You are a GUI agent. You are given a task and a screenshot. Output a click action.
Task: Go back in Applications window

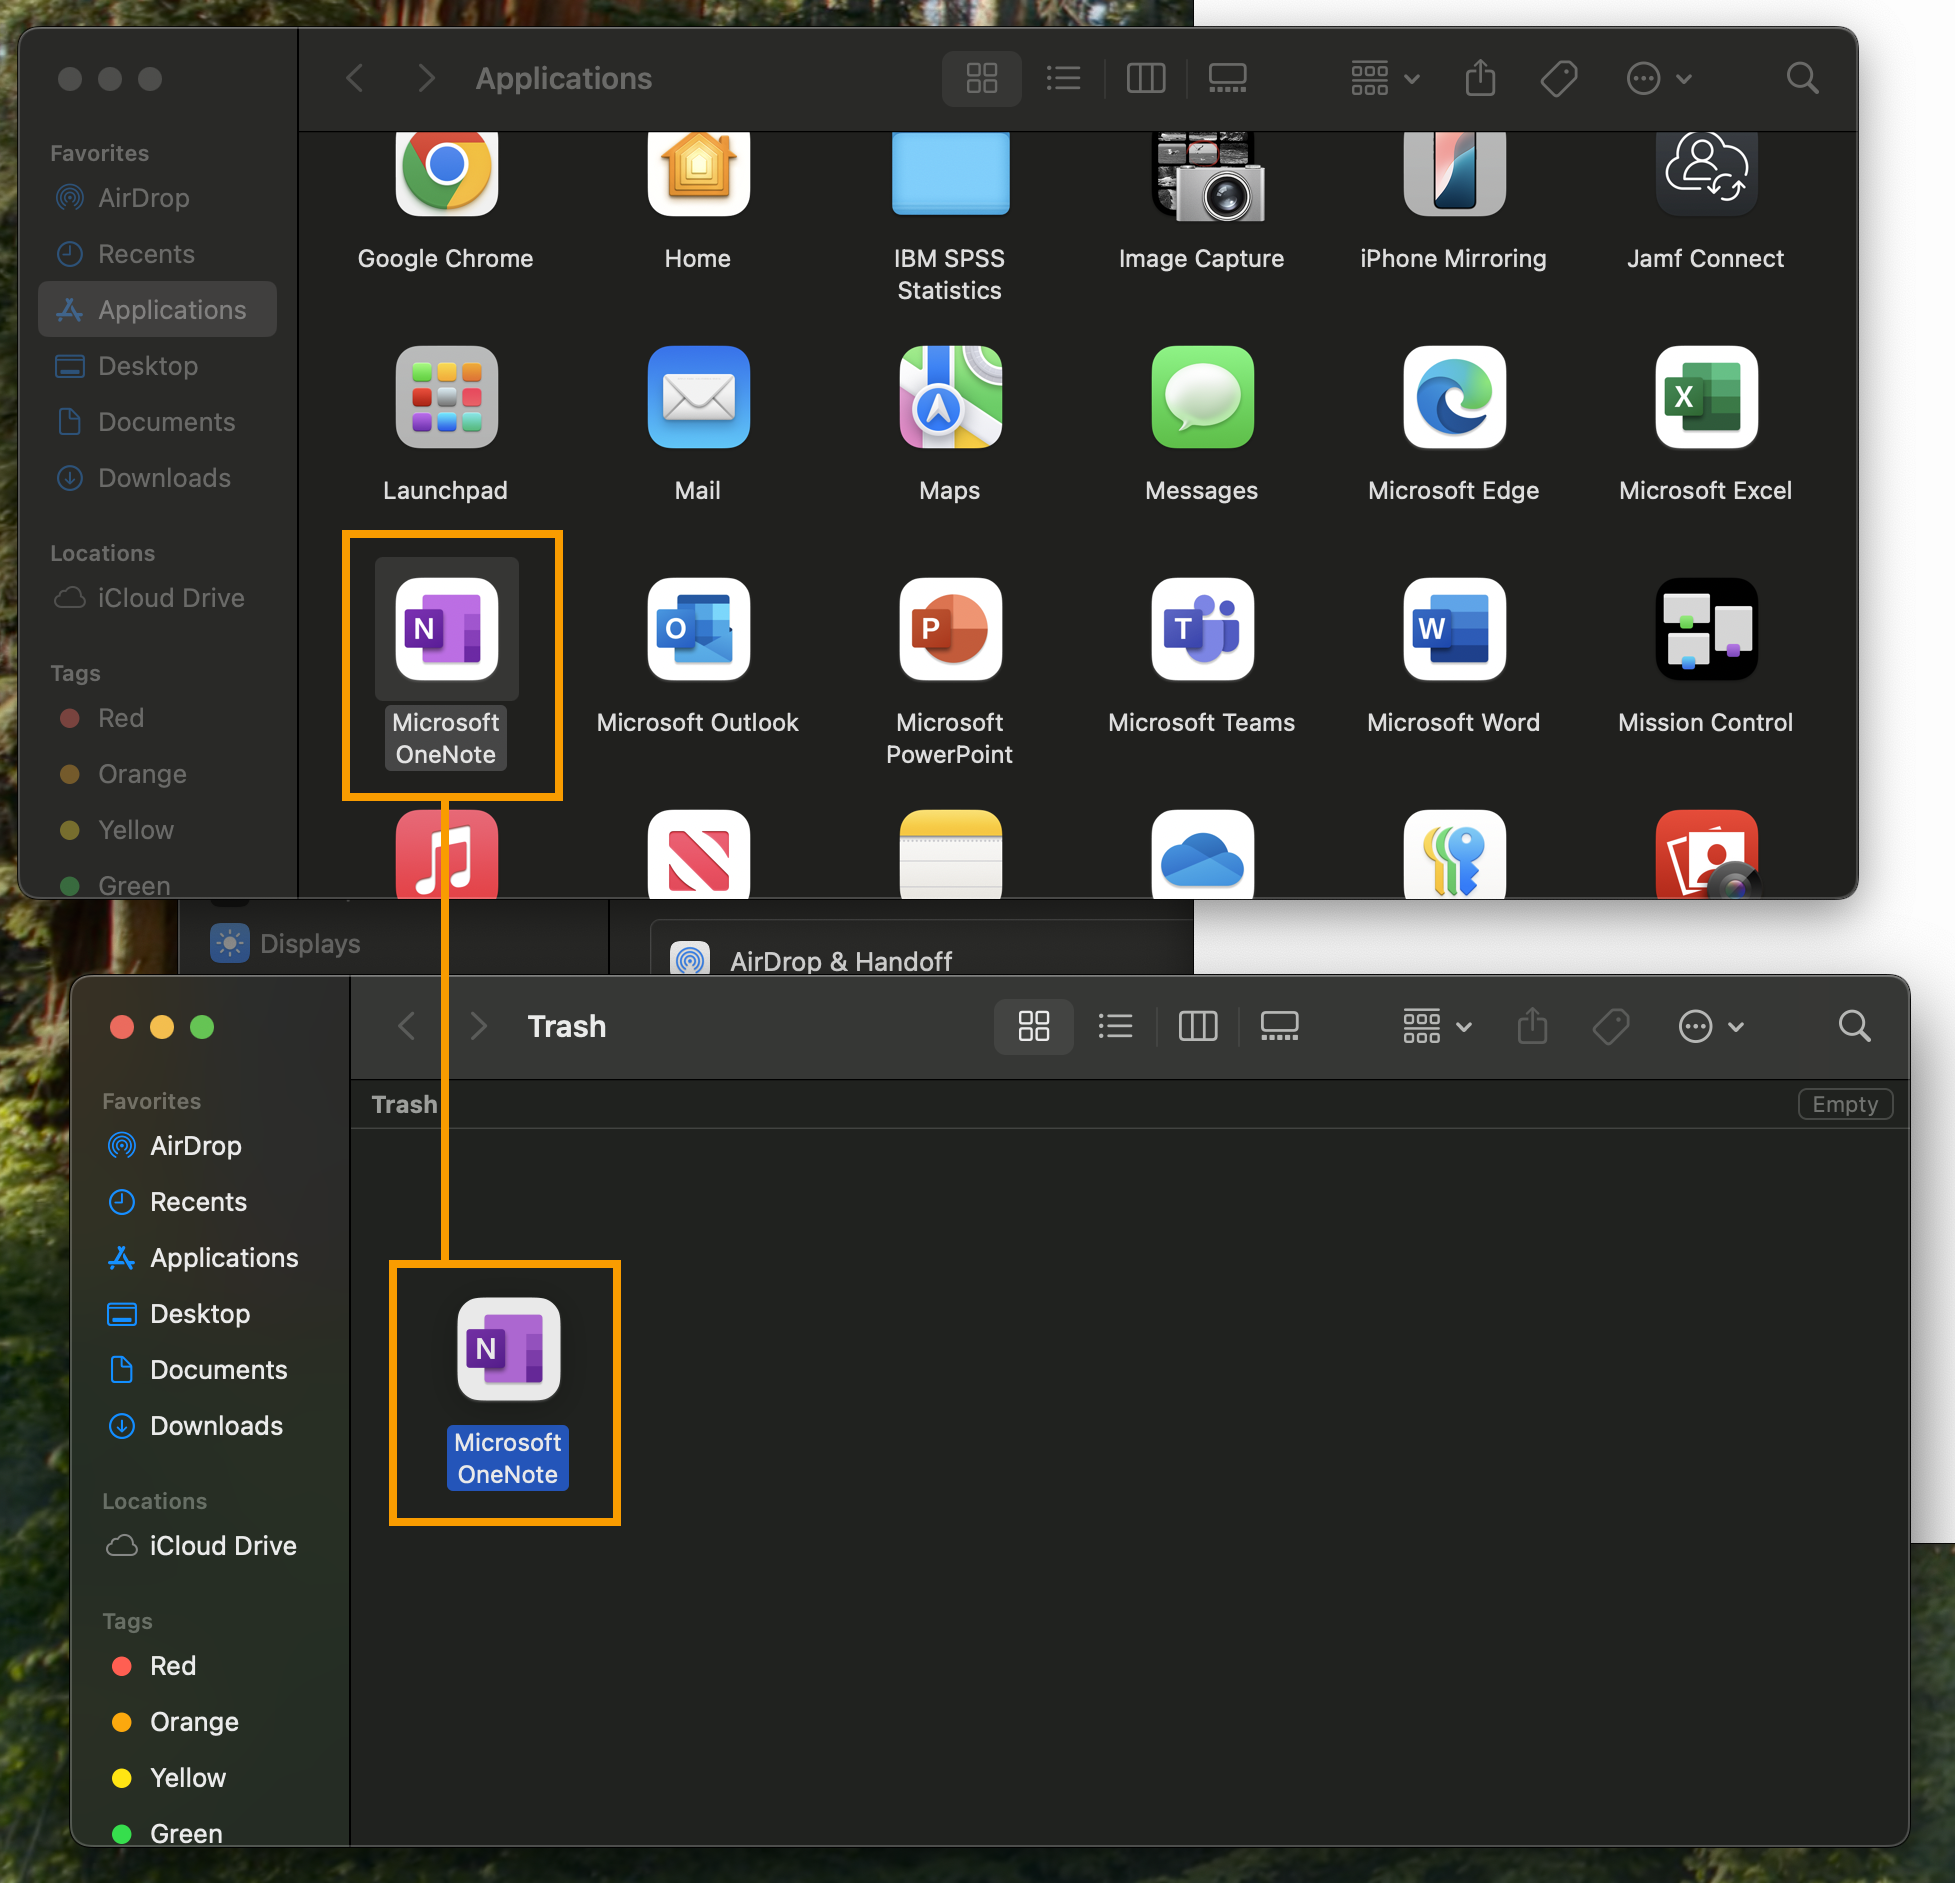coord(354,78)
